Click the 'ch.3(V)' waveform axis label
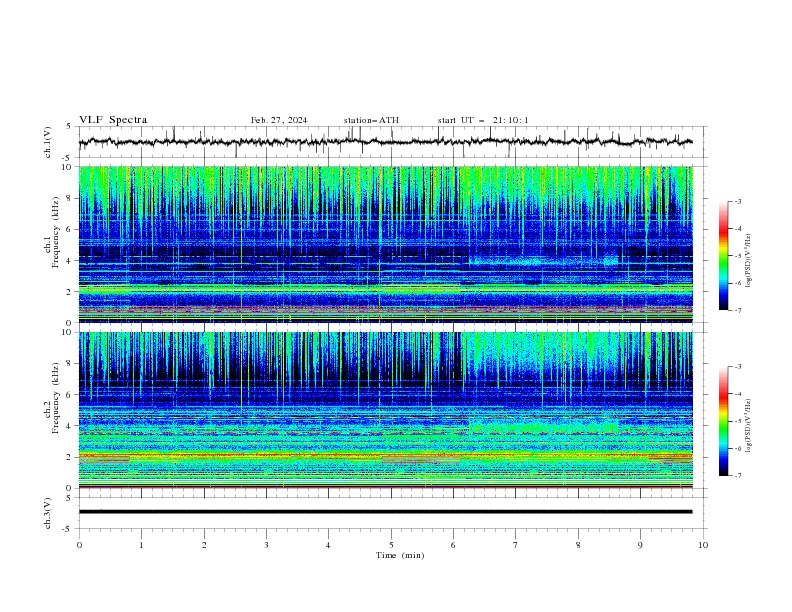Image resolution: width=792 pixels, height=612 pixels. 48,514
